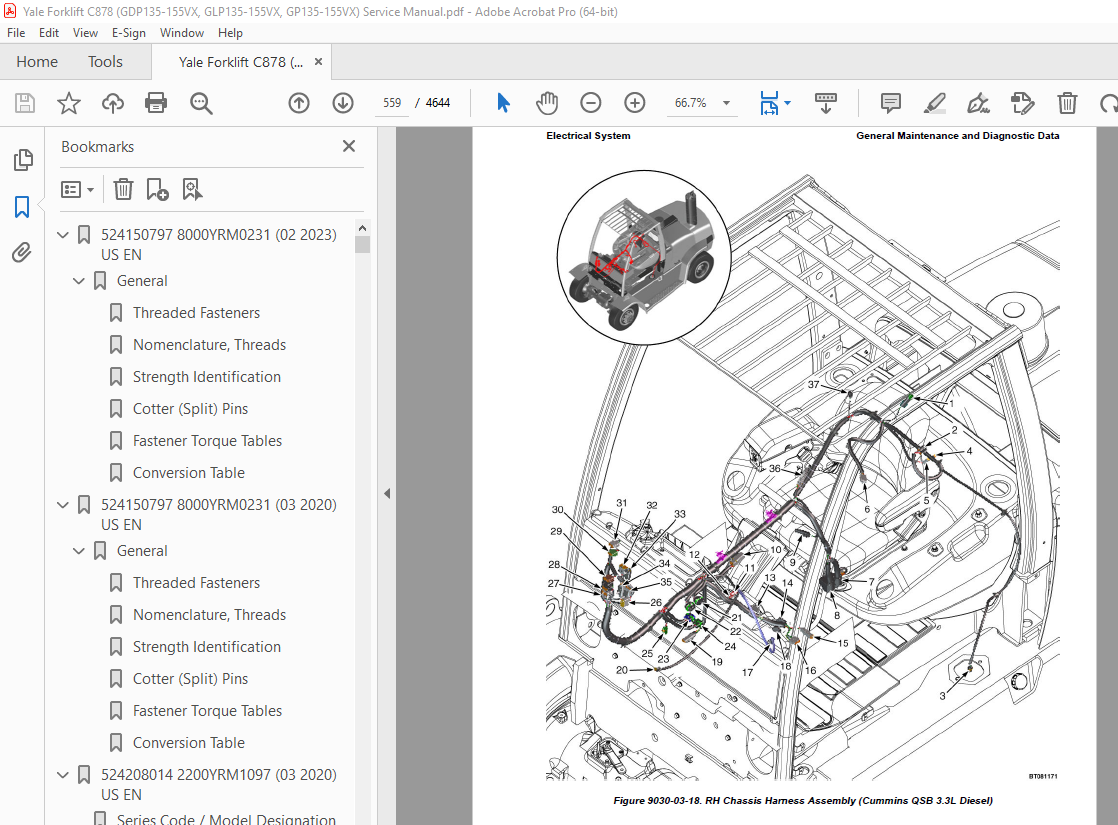Viewport: 1118px width, 825px height.
Task: Open the File menu
Action: click(16, 33)
